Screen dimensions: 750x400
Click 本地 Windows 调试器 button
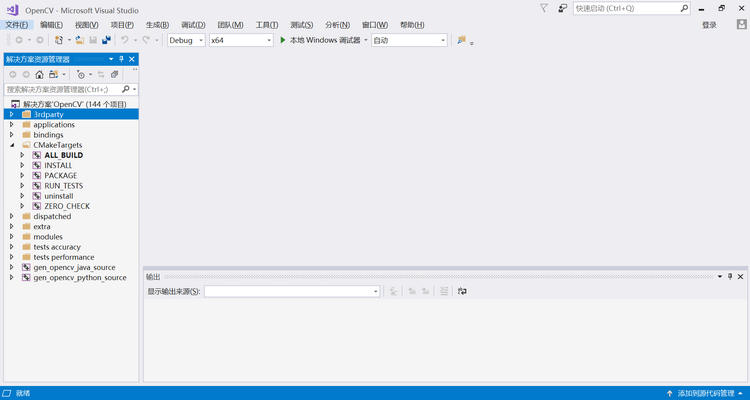click(320, 40)
